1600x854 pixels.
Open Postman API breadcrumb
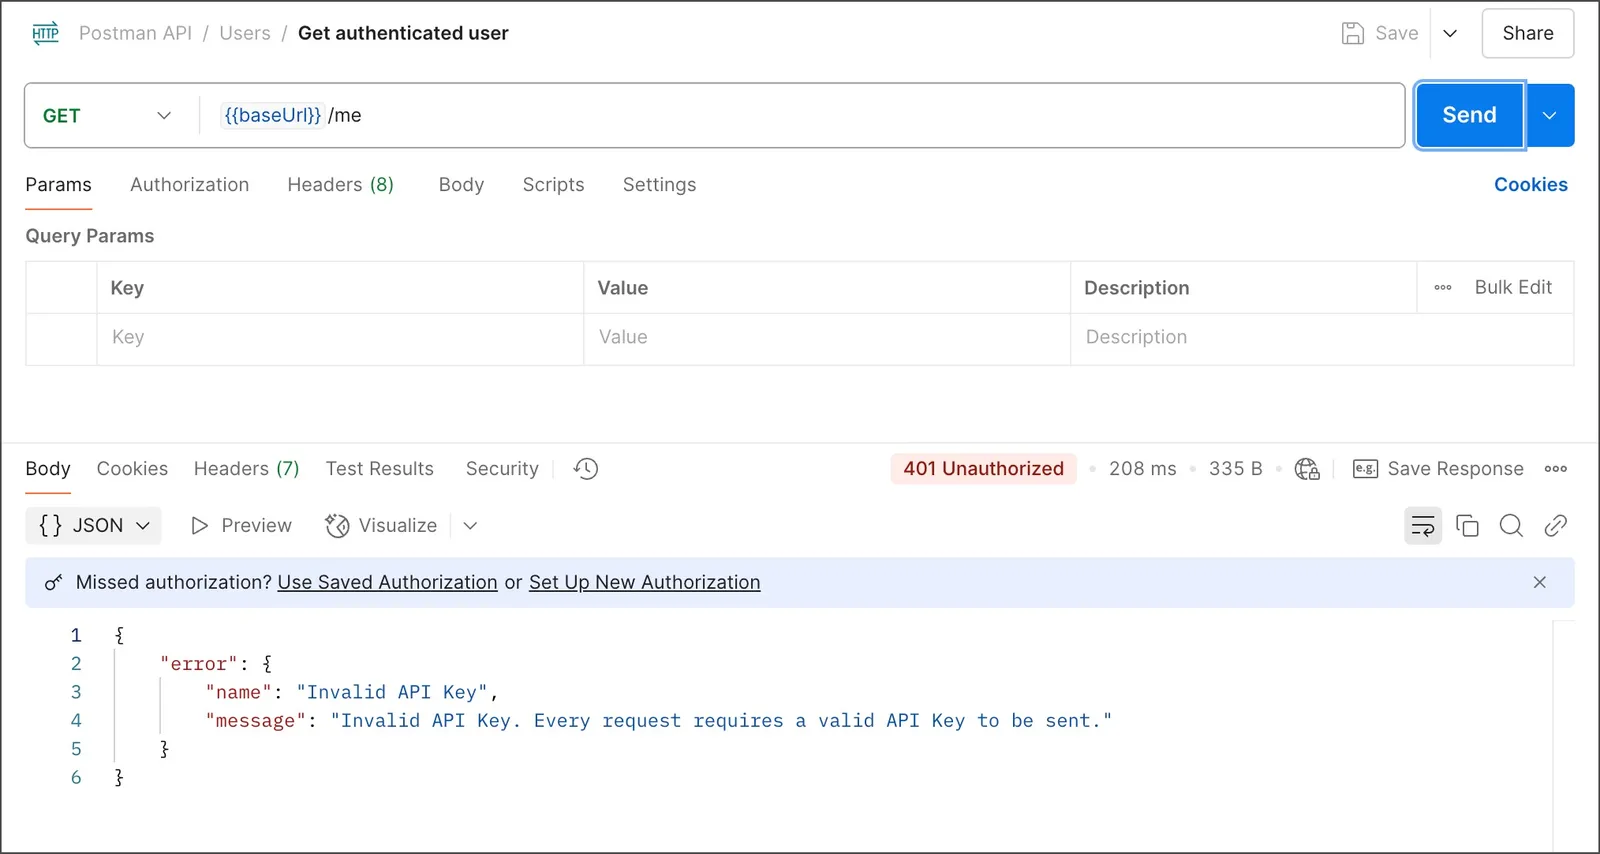pos(135,33)
